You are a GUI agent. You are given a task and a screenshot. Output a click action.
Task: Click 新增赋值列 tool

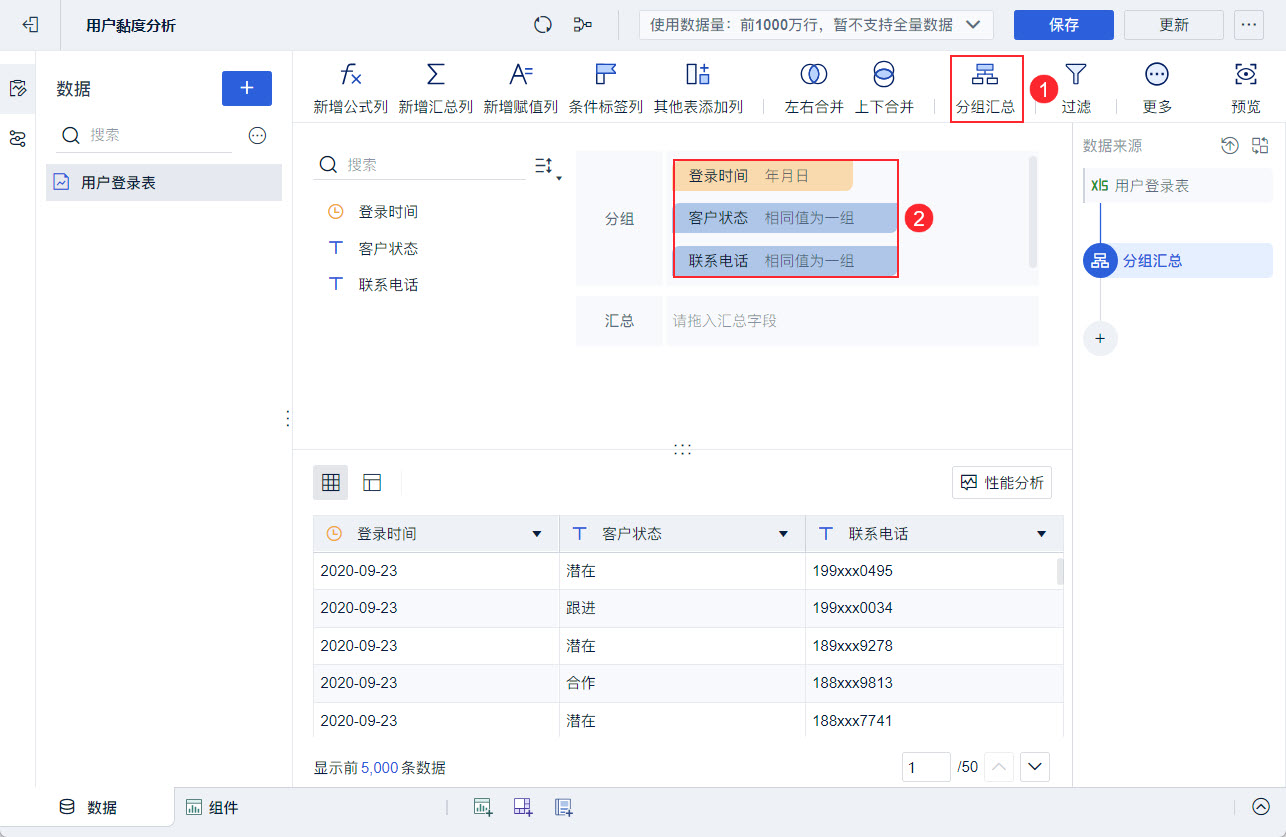click(520, 88)
